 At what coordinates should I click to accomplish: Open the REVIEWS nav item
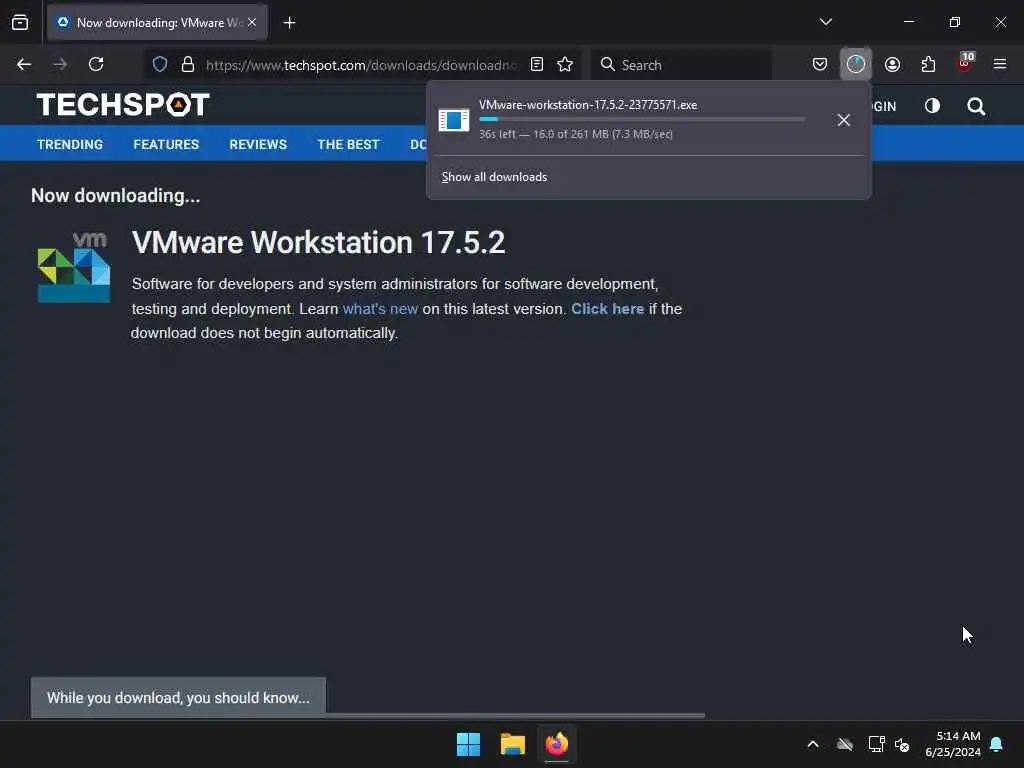click(258, 144)
